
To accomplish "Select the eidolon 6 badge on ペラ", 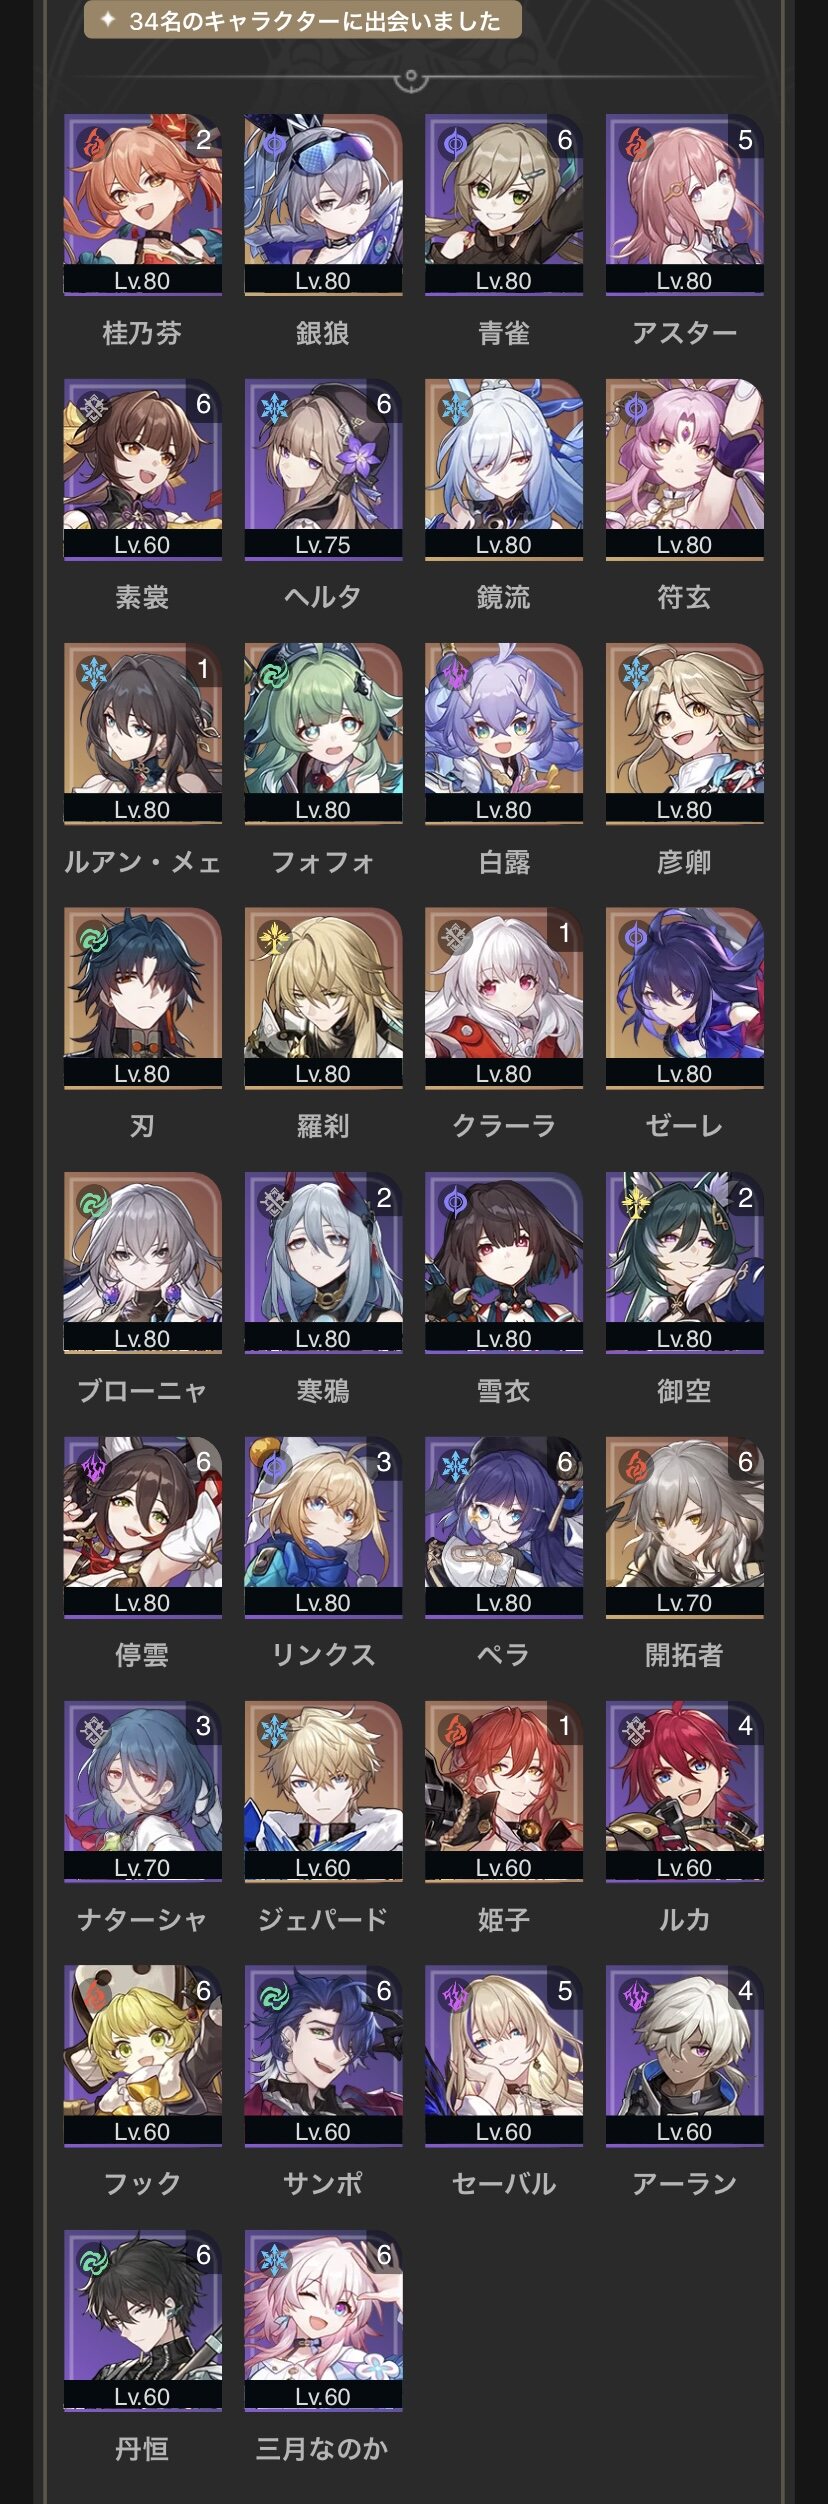I will tap(564, 1462).
